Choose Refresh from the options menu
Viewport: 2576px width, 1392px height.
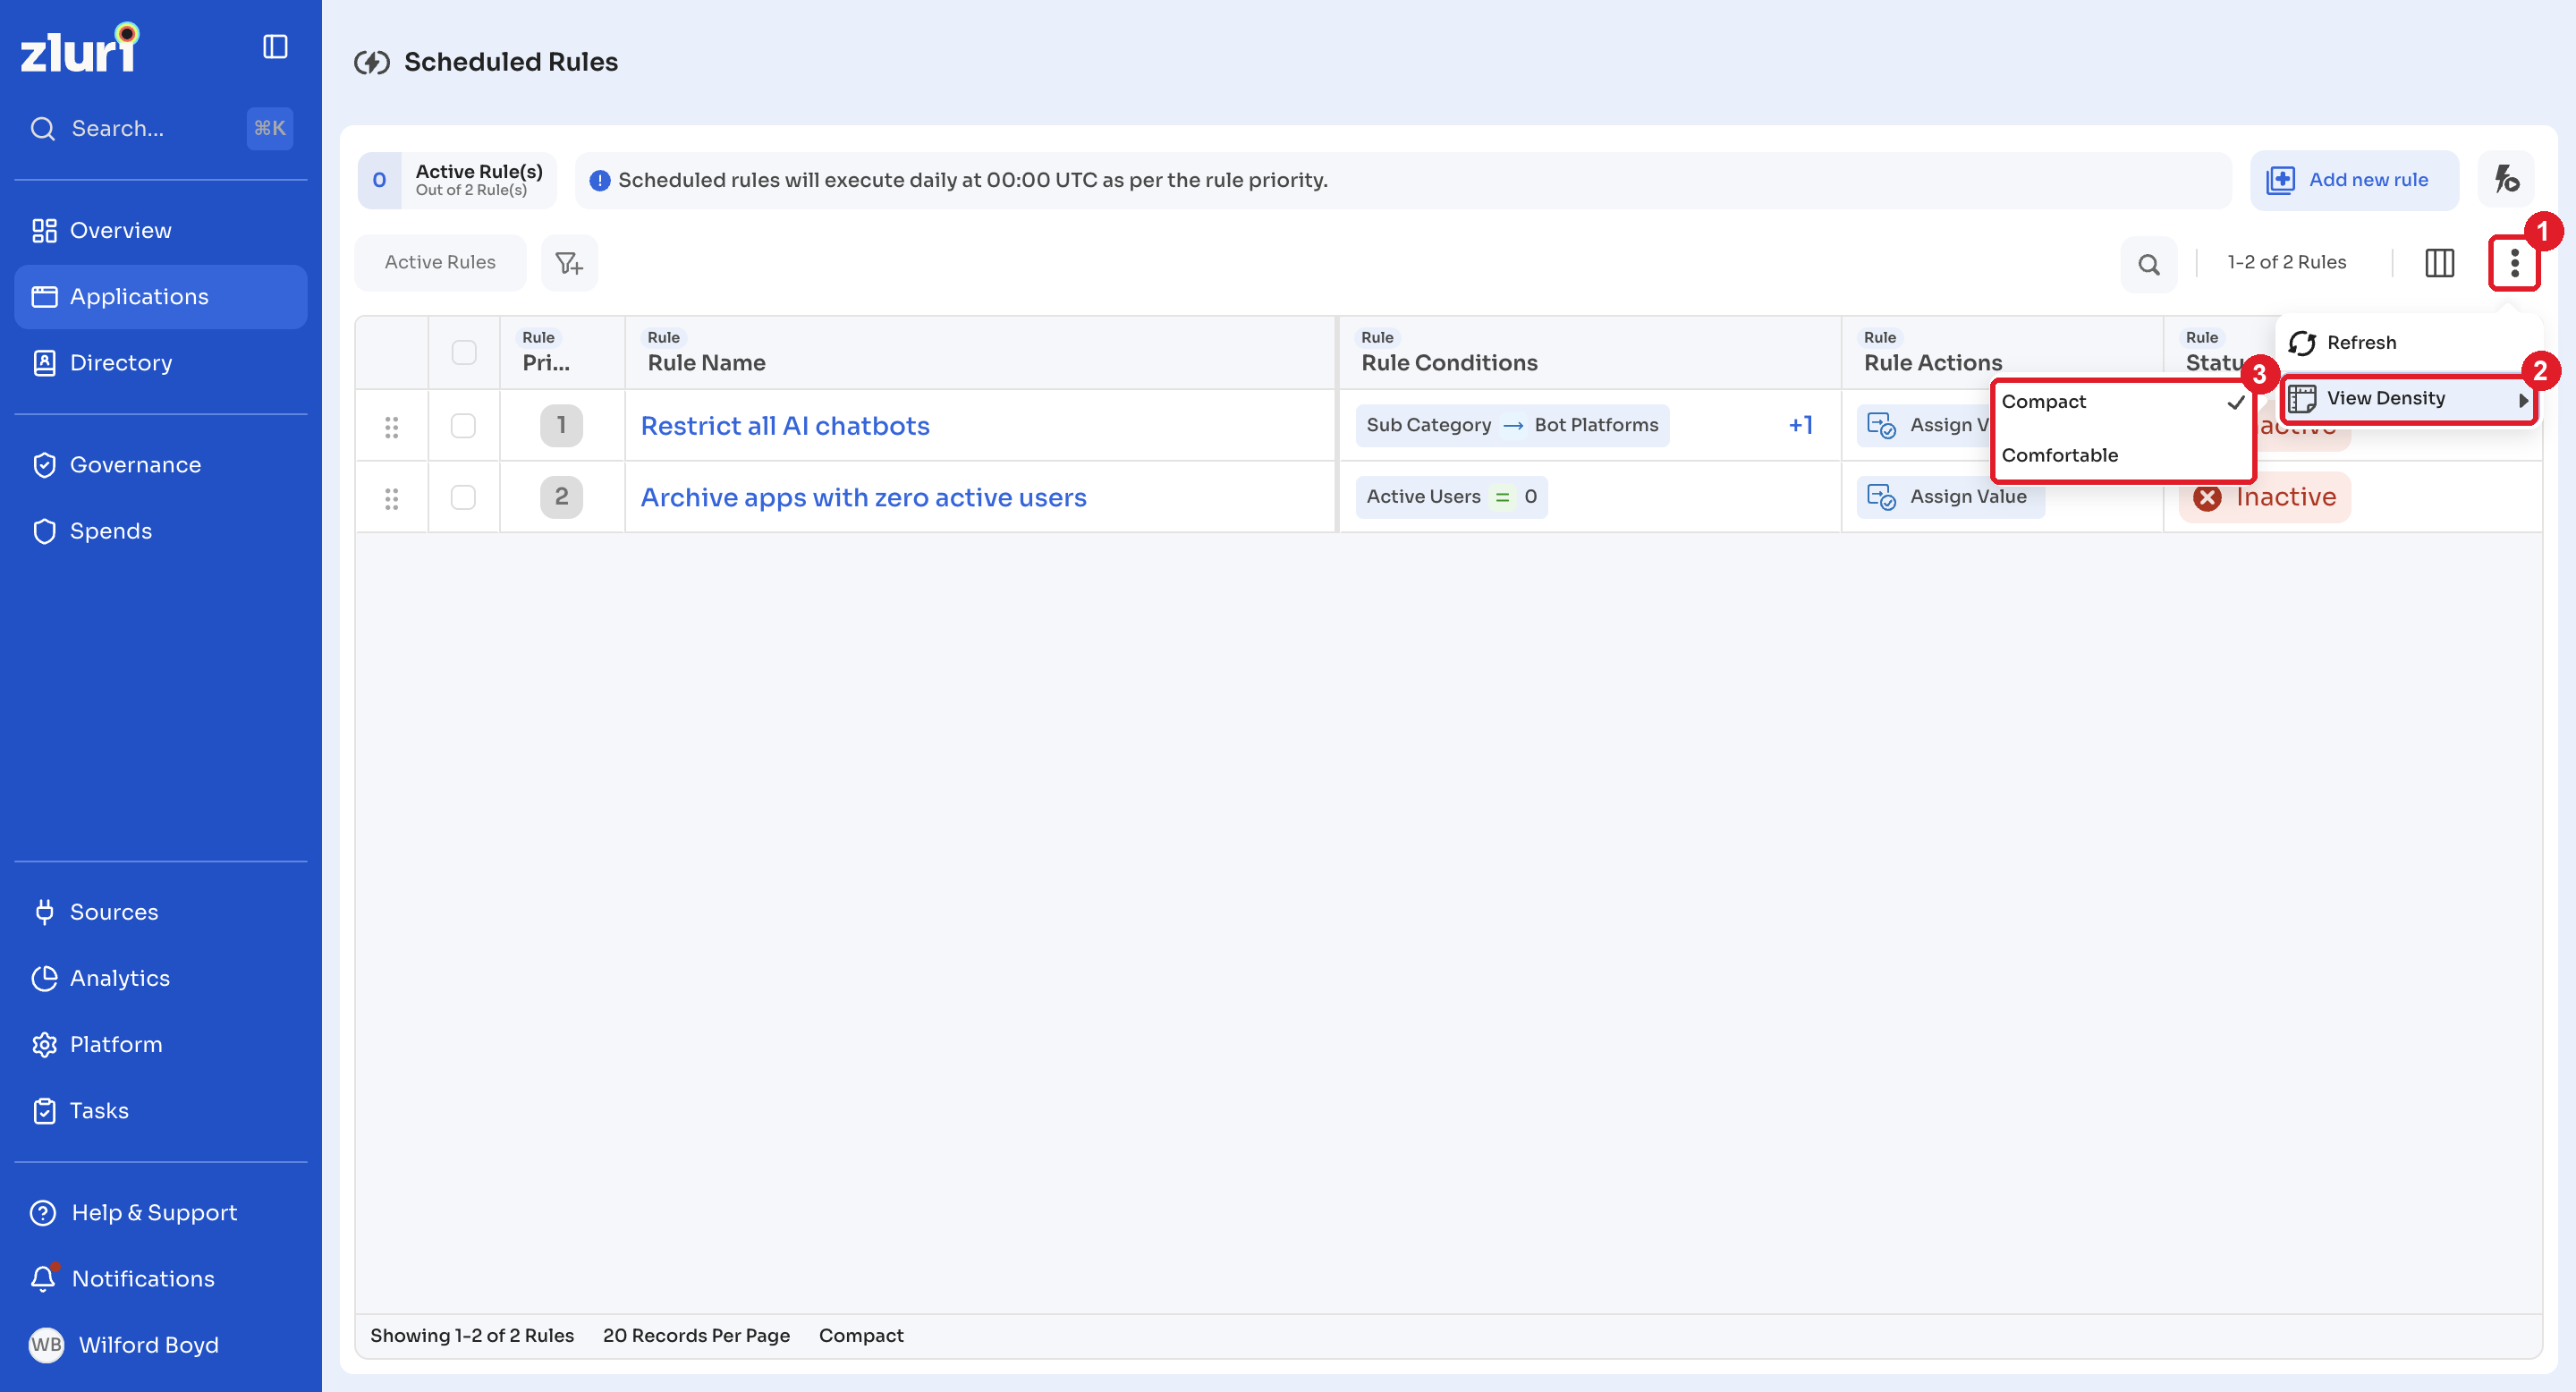[2408, 343]
